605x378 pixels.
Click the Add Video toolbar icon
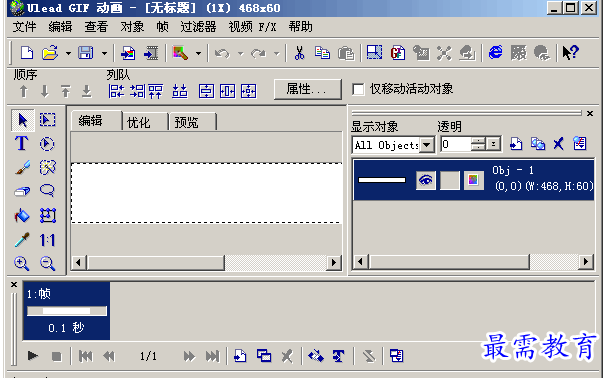coord(151,53)
